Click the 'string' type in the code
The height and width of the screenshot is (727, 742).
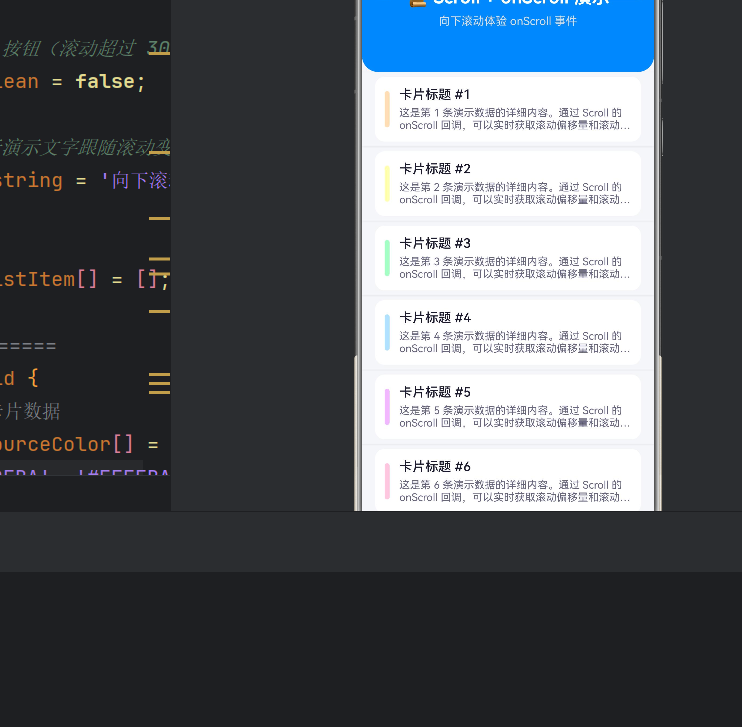(31, 181)
